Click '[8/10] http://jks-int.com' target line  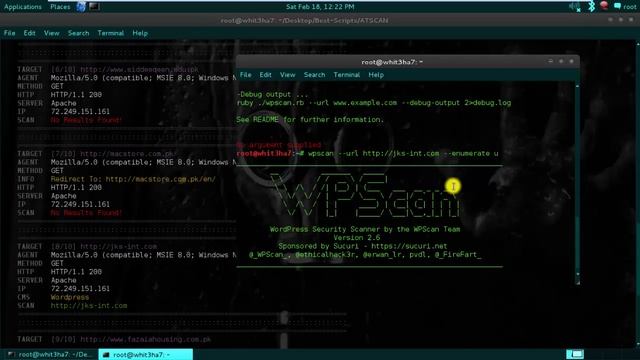pyautogui.click(x=104, y=247)
